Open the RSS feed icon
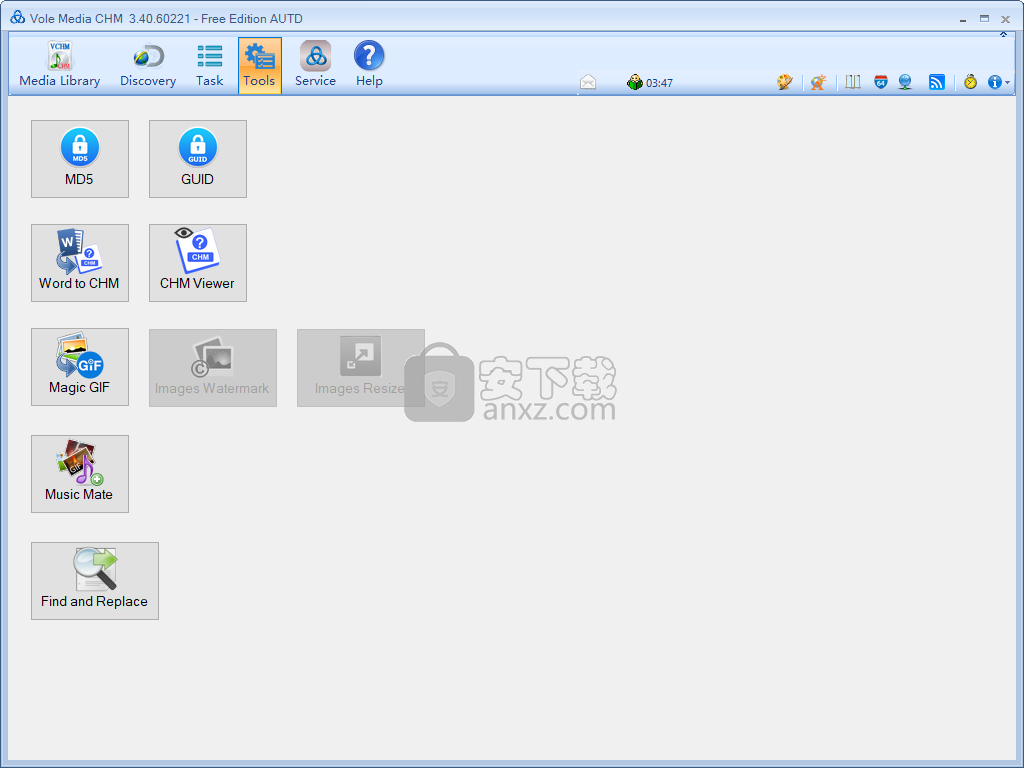Viewport: 1024px width, 768px height. click(x=936, y=82)
